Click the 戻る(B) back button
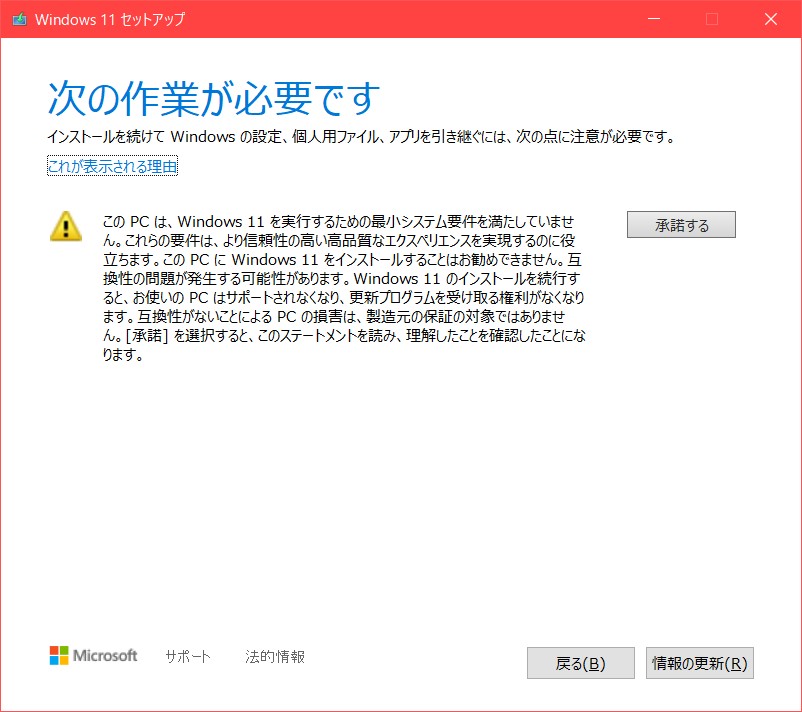Viewport: 802px width, 712px height. click(581, 663)
